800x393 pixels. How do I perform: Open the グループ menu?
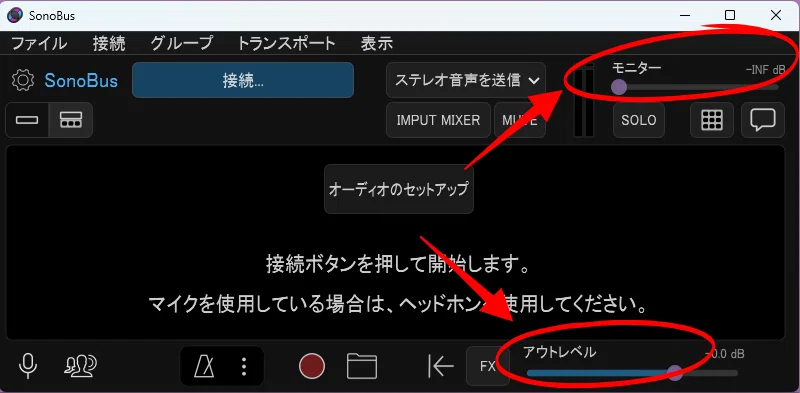(182, 43)
